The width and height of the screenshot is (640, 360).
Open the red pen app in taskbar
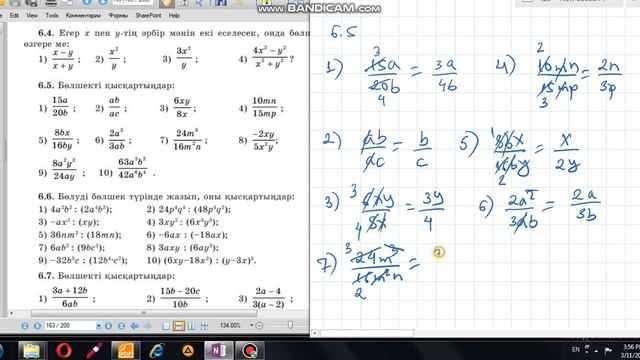[94, 351]
